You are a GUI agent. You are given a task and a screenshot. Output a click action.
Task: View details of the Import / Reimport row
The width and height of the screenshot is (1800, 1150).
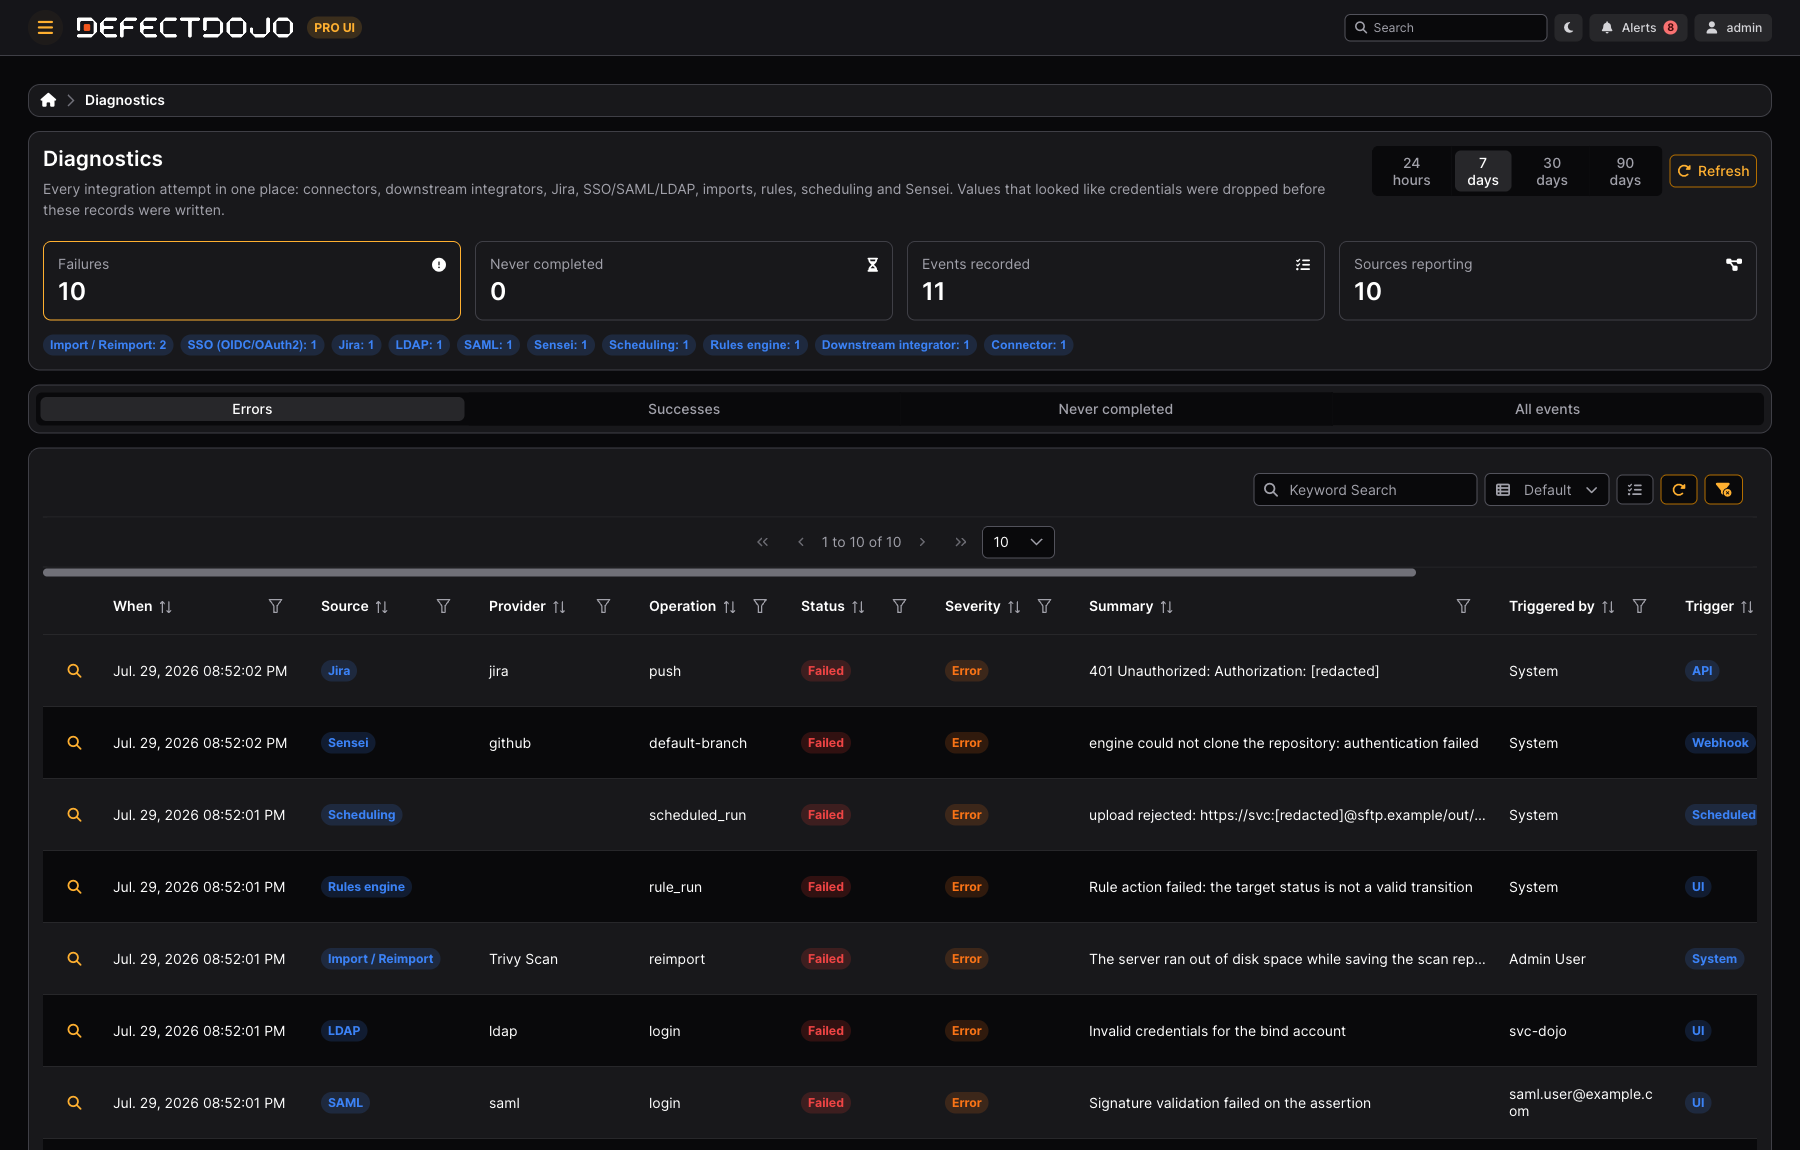click(74, 959)
